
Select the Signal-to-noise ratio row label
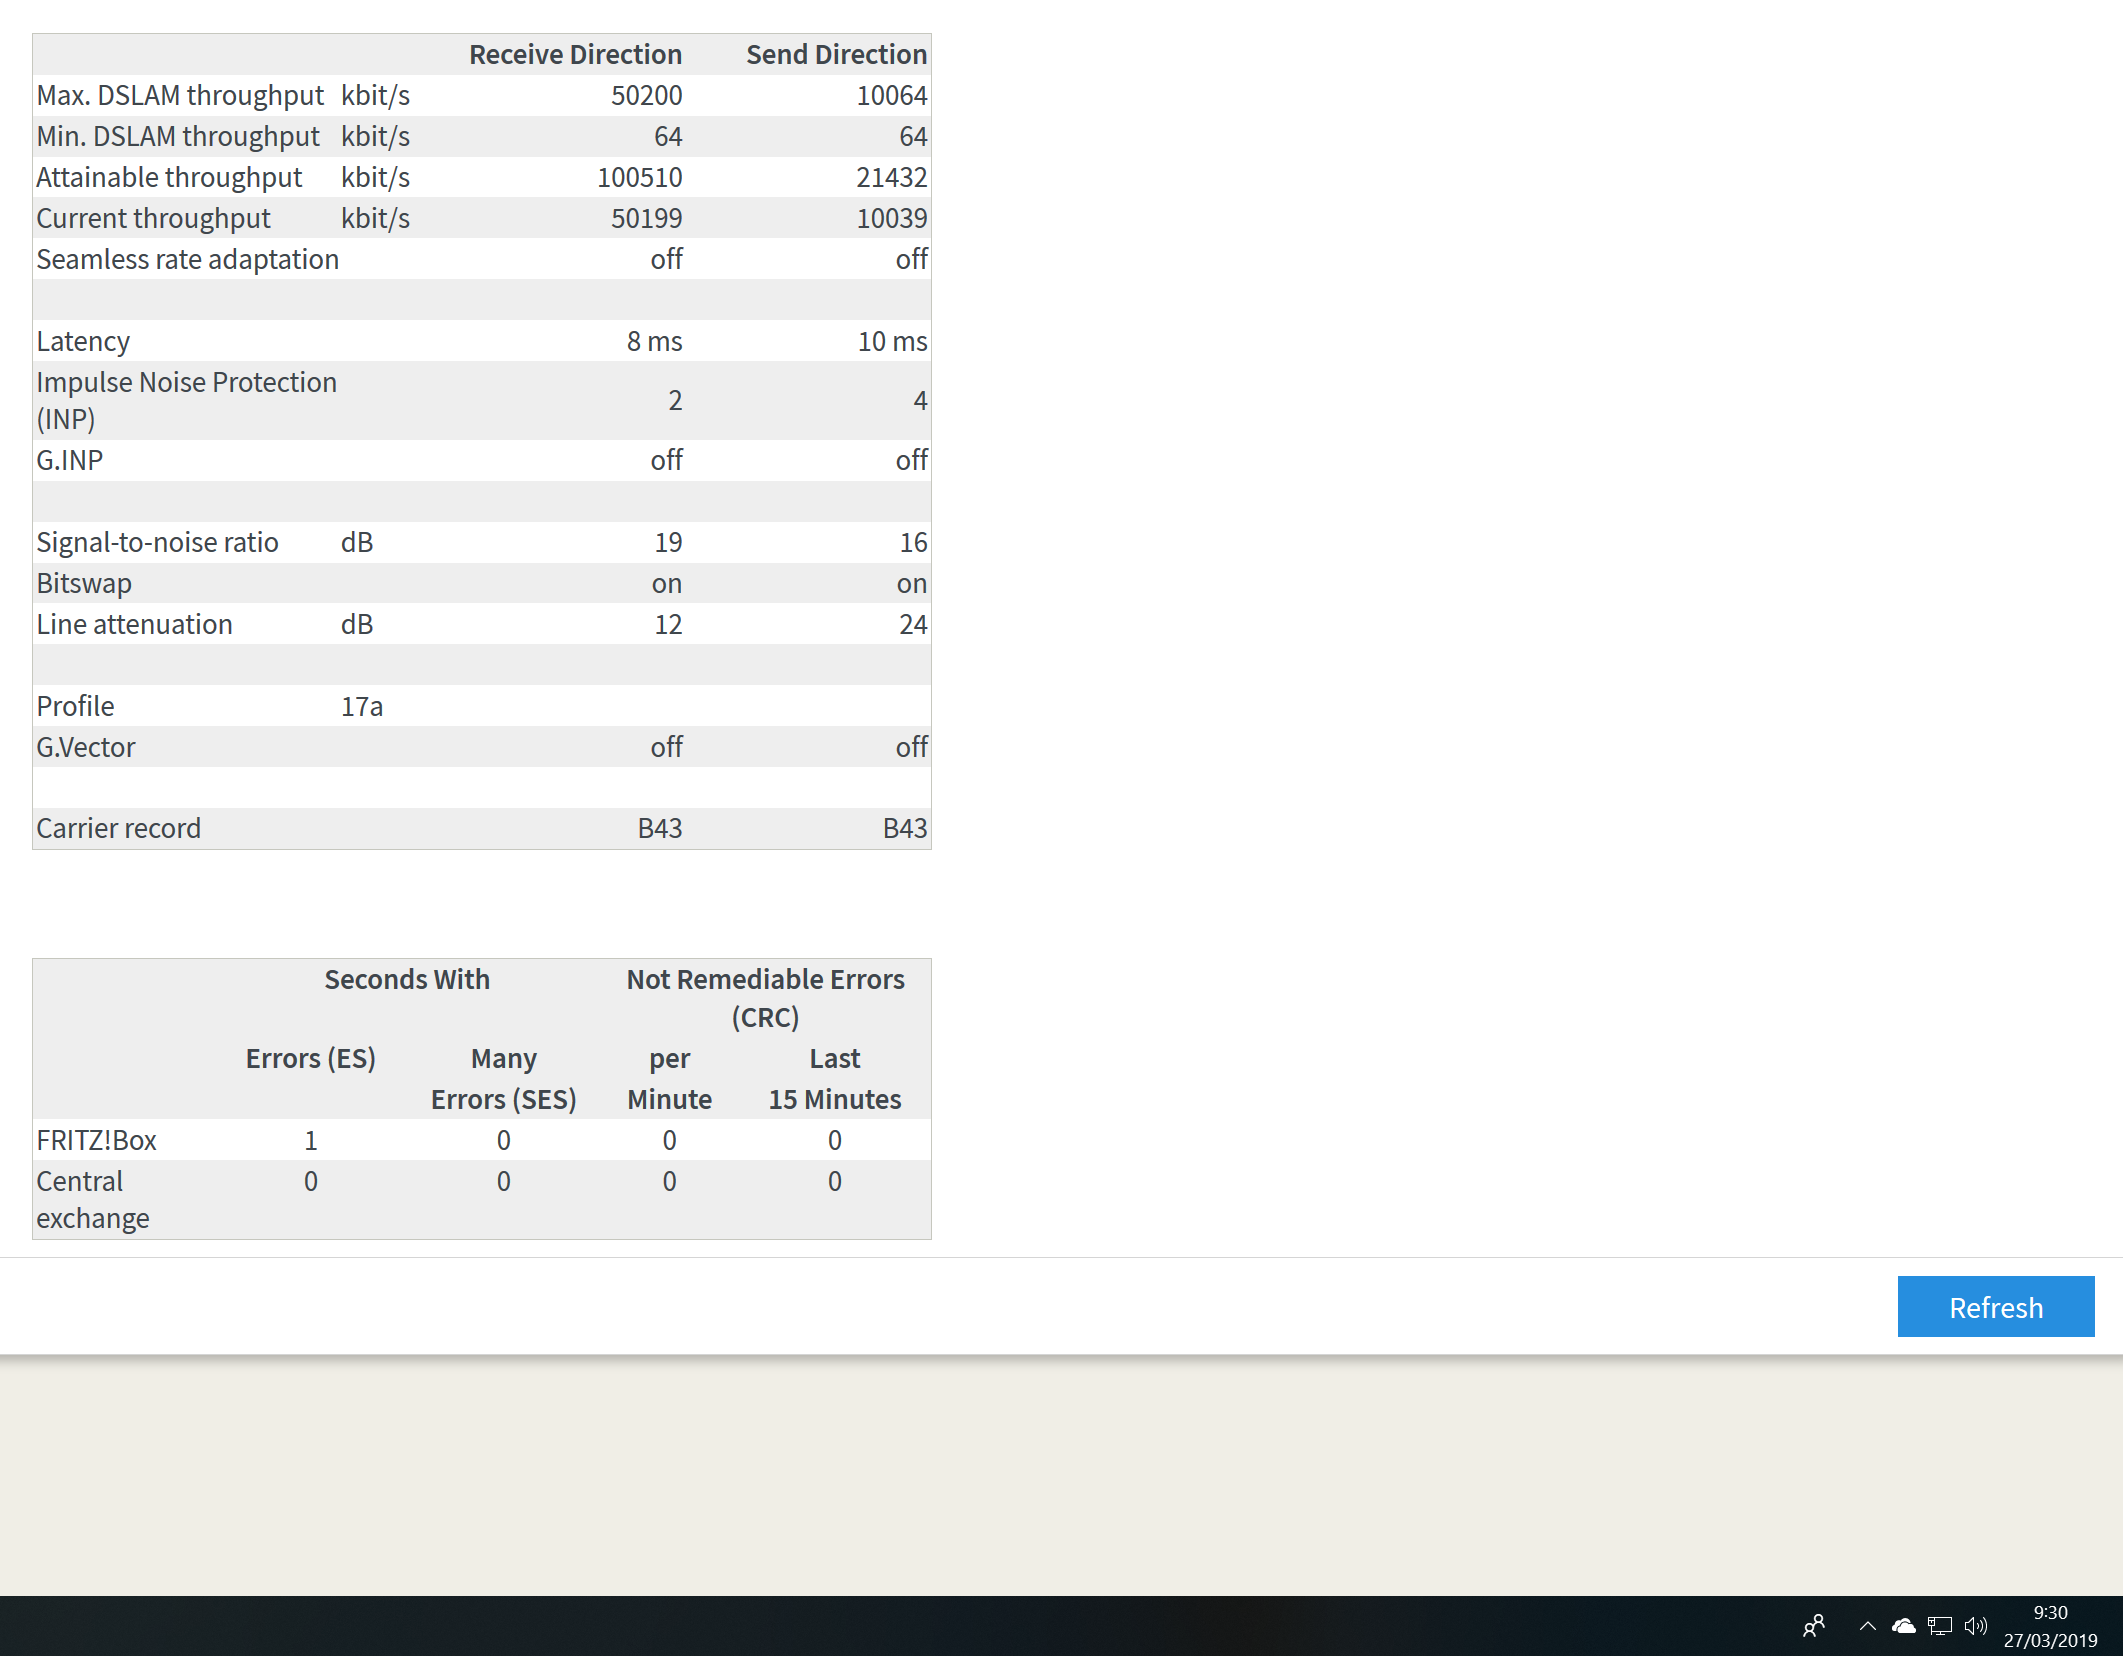[x=157, y=542]
